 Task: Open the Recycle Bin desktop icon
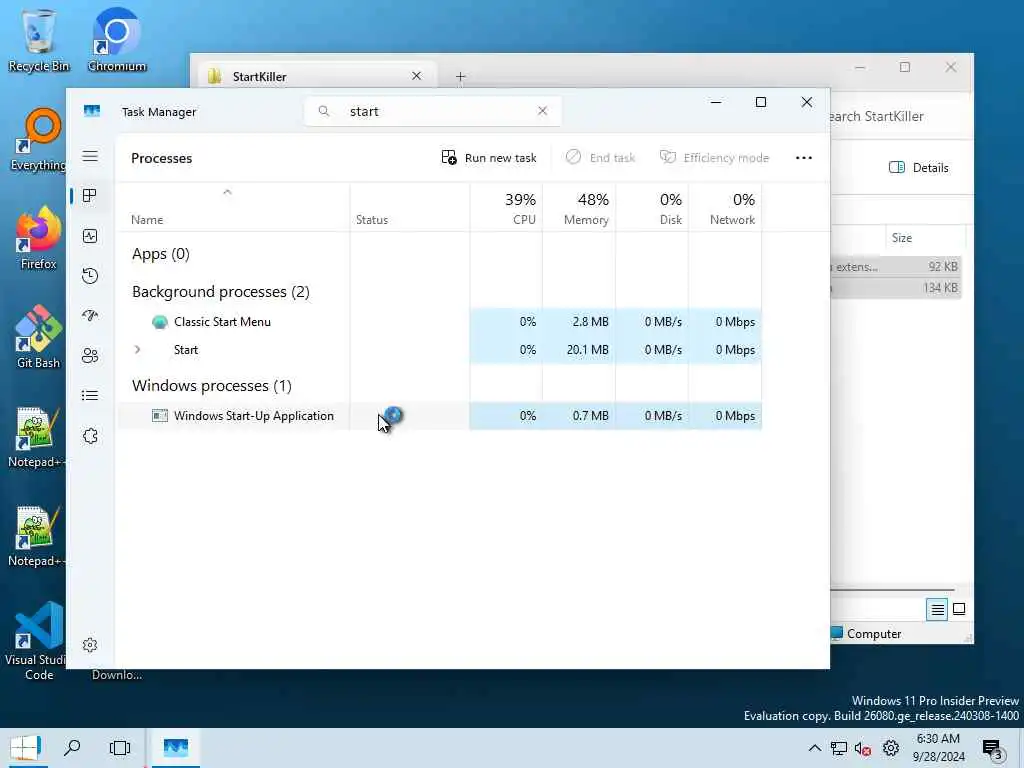pyautogui.click(x=39, y=40)
